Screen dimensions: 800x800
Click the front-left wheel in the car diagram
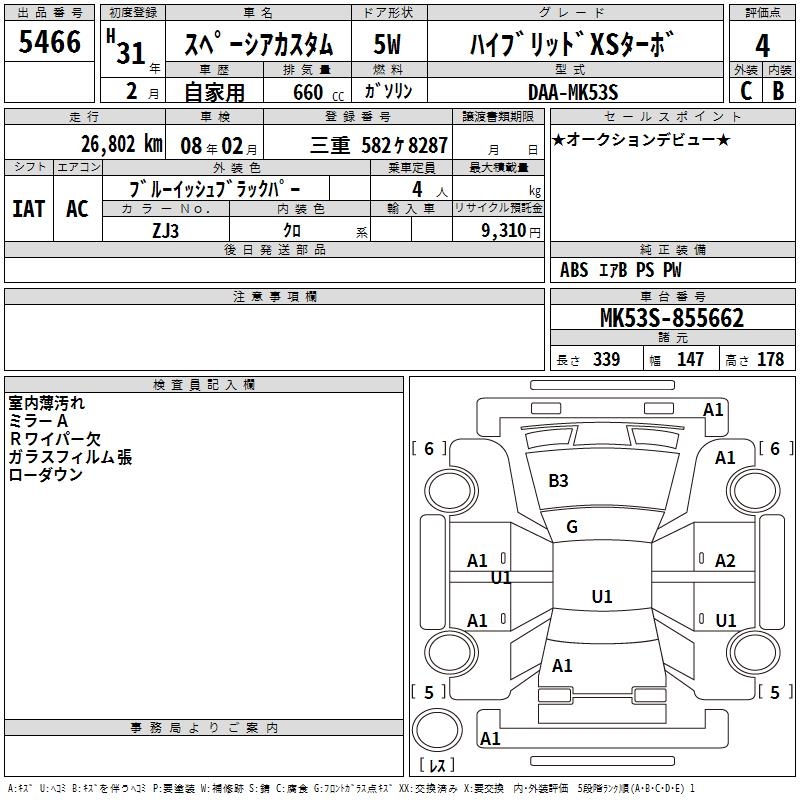pos(450,487)
